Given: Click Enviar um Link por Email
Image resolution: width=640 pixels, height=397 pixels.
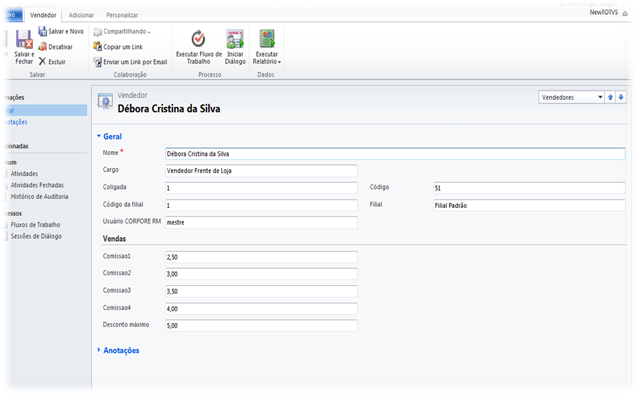Looking at the screenshot, I should [131, 62].
